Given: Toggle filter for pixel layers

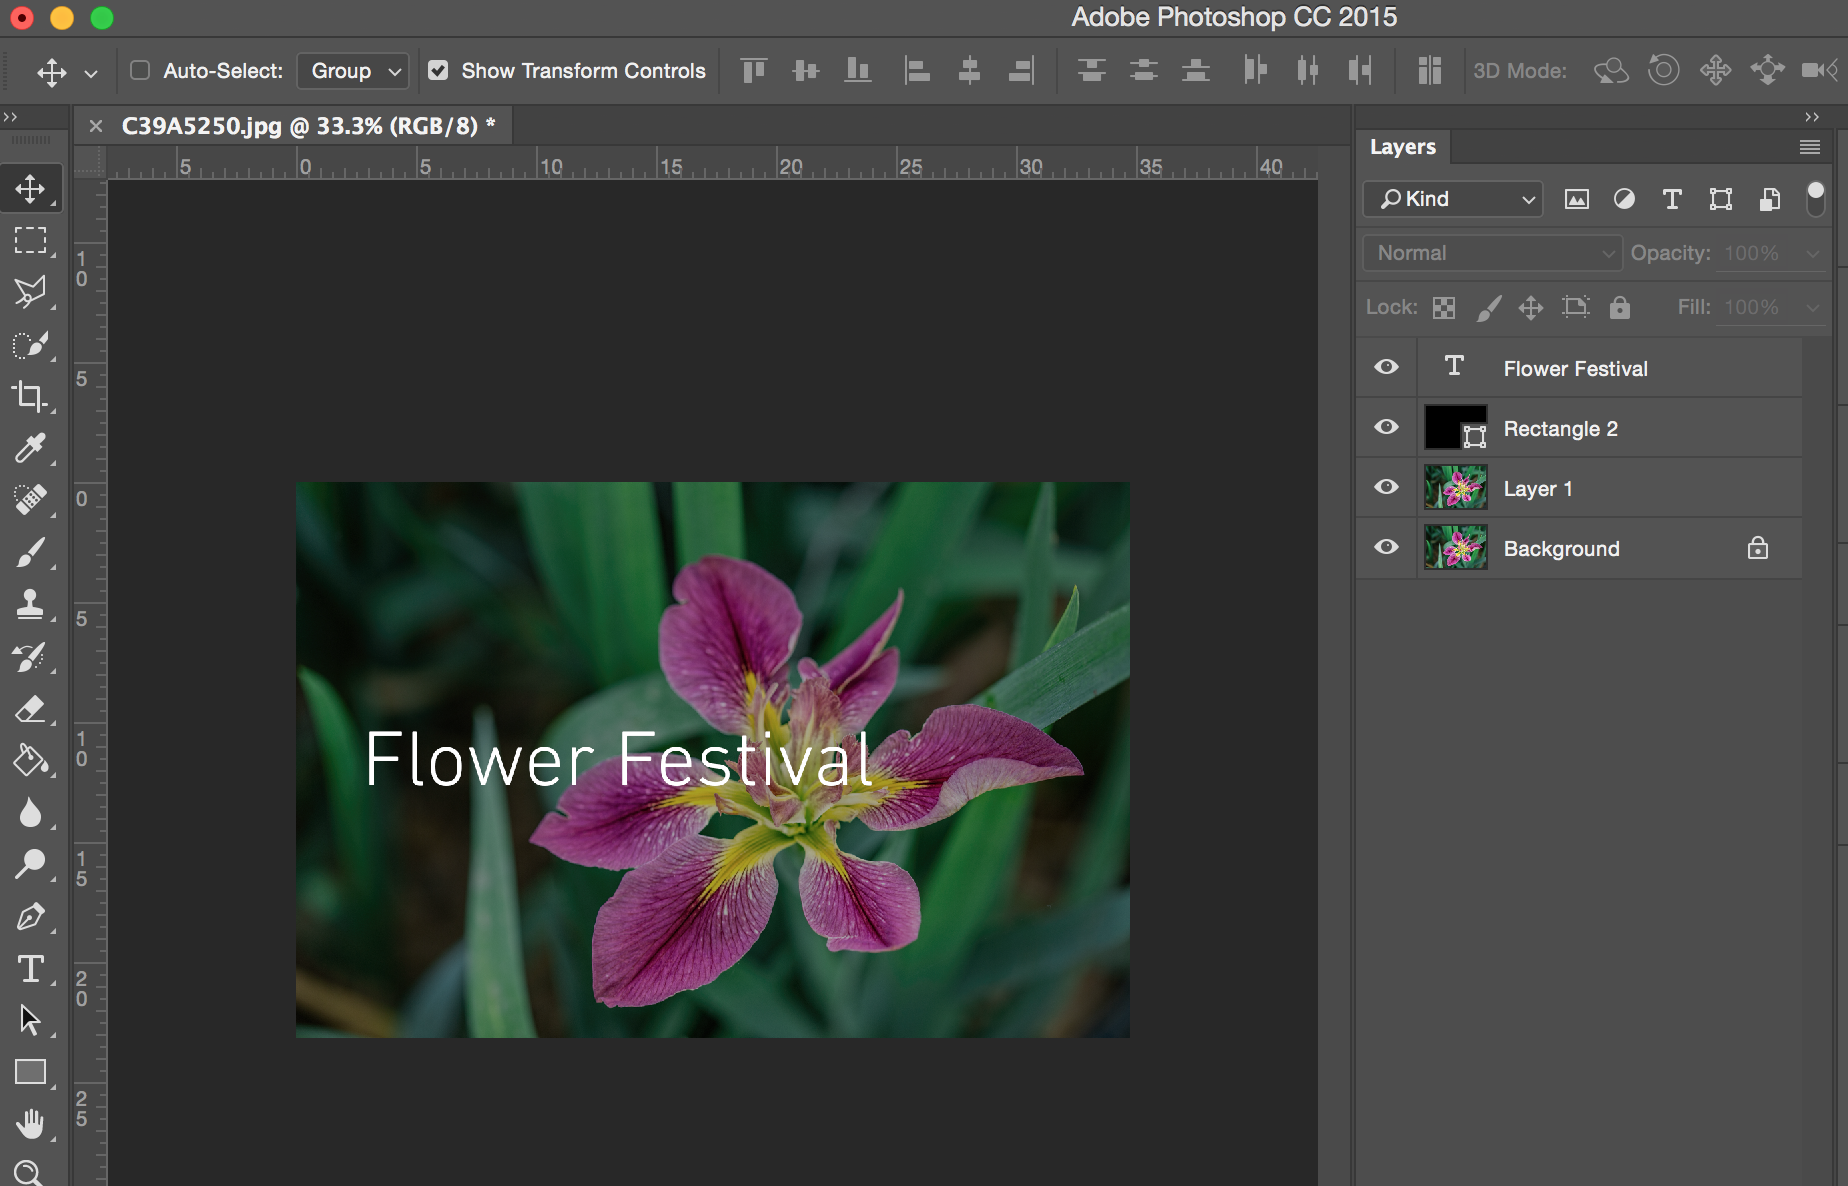Looking at the screenshot, I should pyautogui.click(x=1576, y=199).
